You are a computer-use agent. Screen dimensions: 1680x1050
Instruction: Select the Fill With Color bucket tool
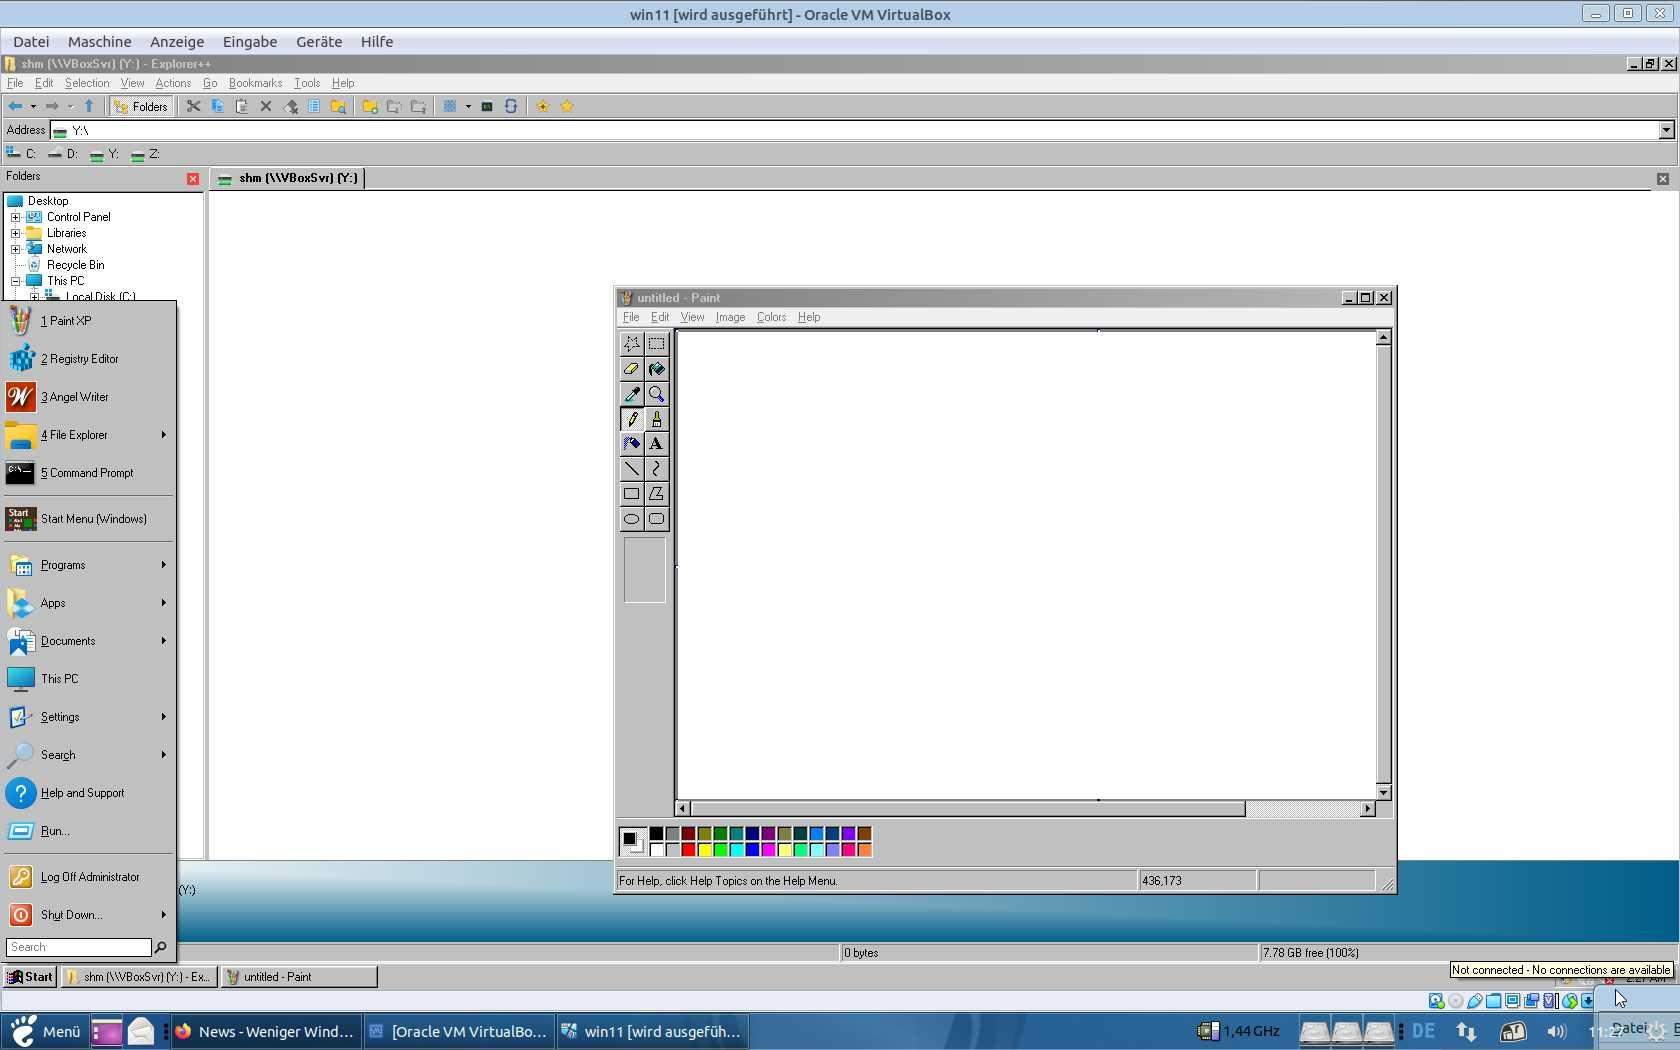pos(656,369)
